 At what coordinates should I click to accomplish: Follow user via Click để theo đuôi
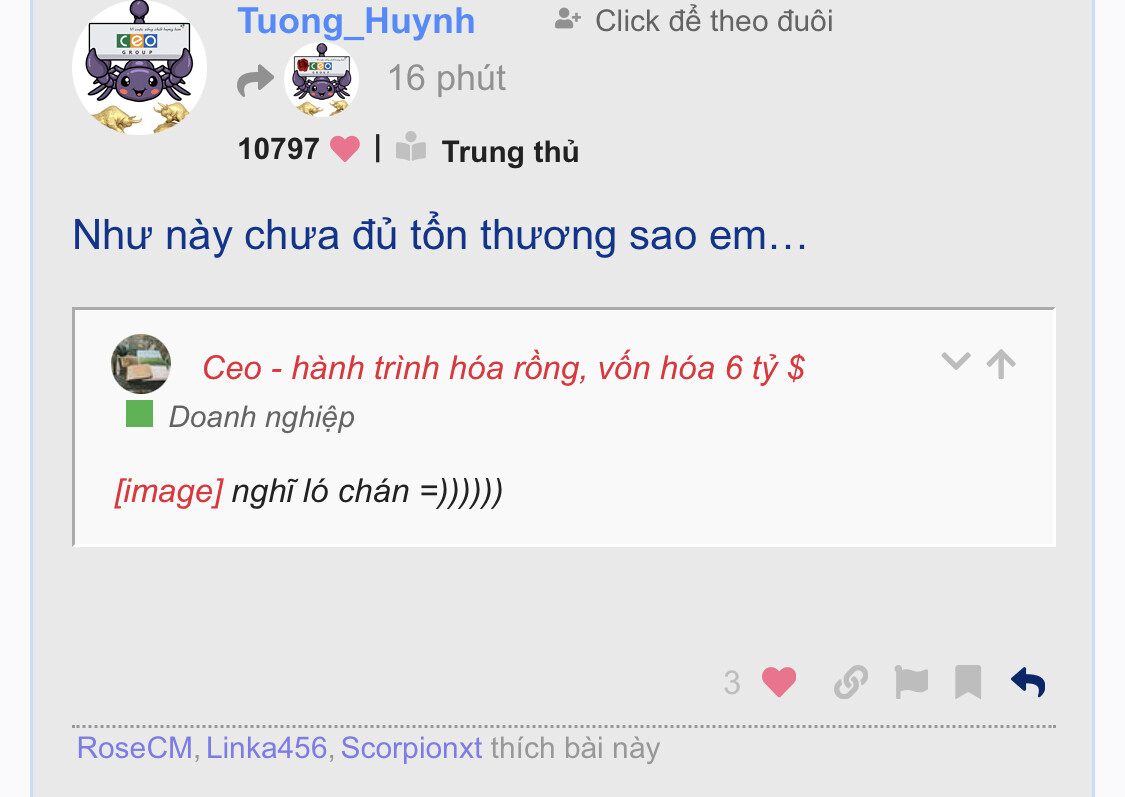point(714,21)
